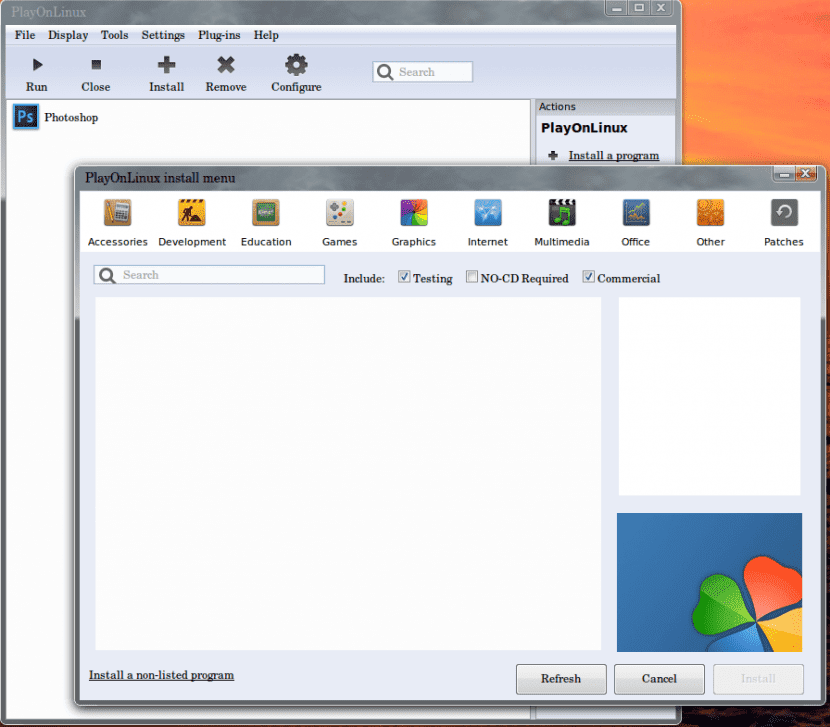This screenshot has width=830, height=727.
Task: Open the Games category
Action: [339, 223]
